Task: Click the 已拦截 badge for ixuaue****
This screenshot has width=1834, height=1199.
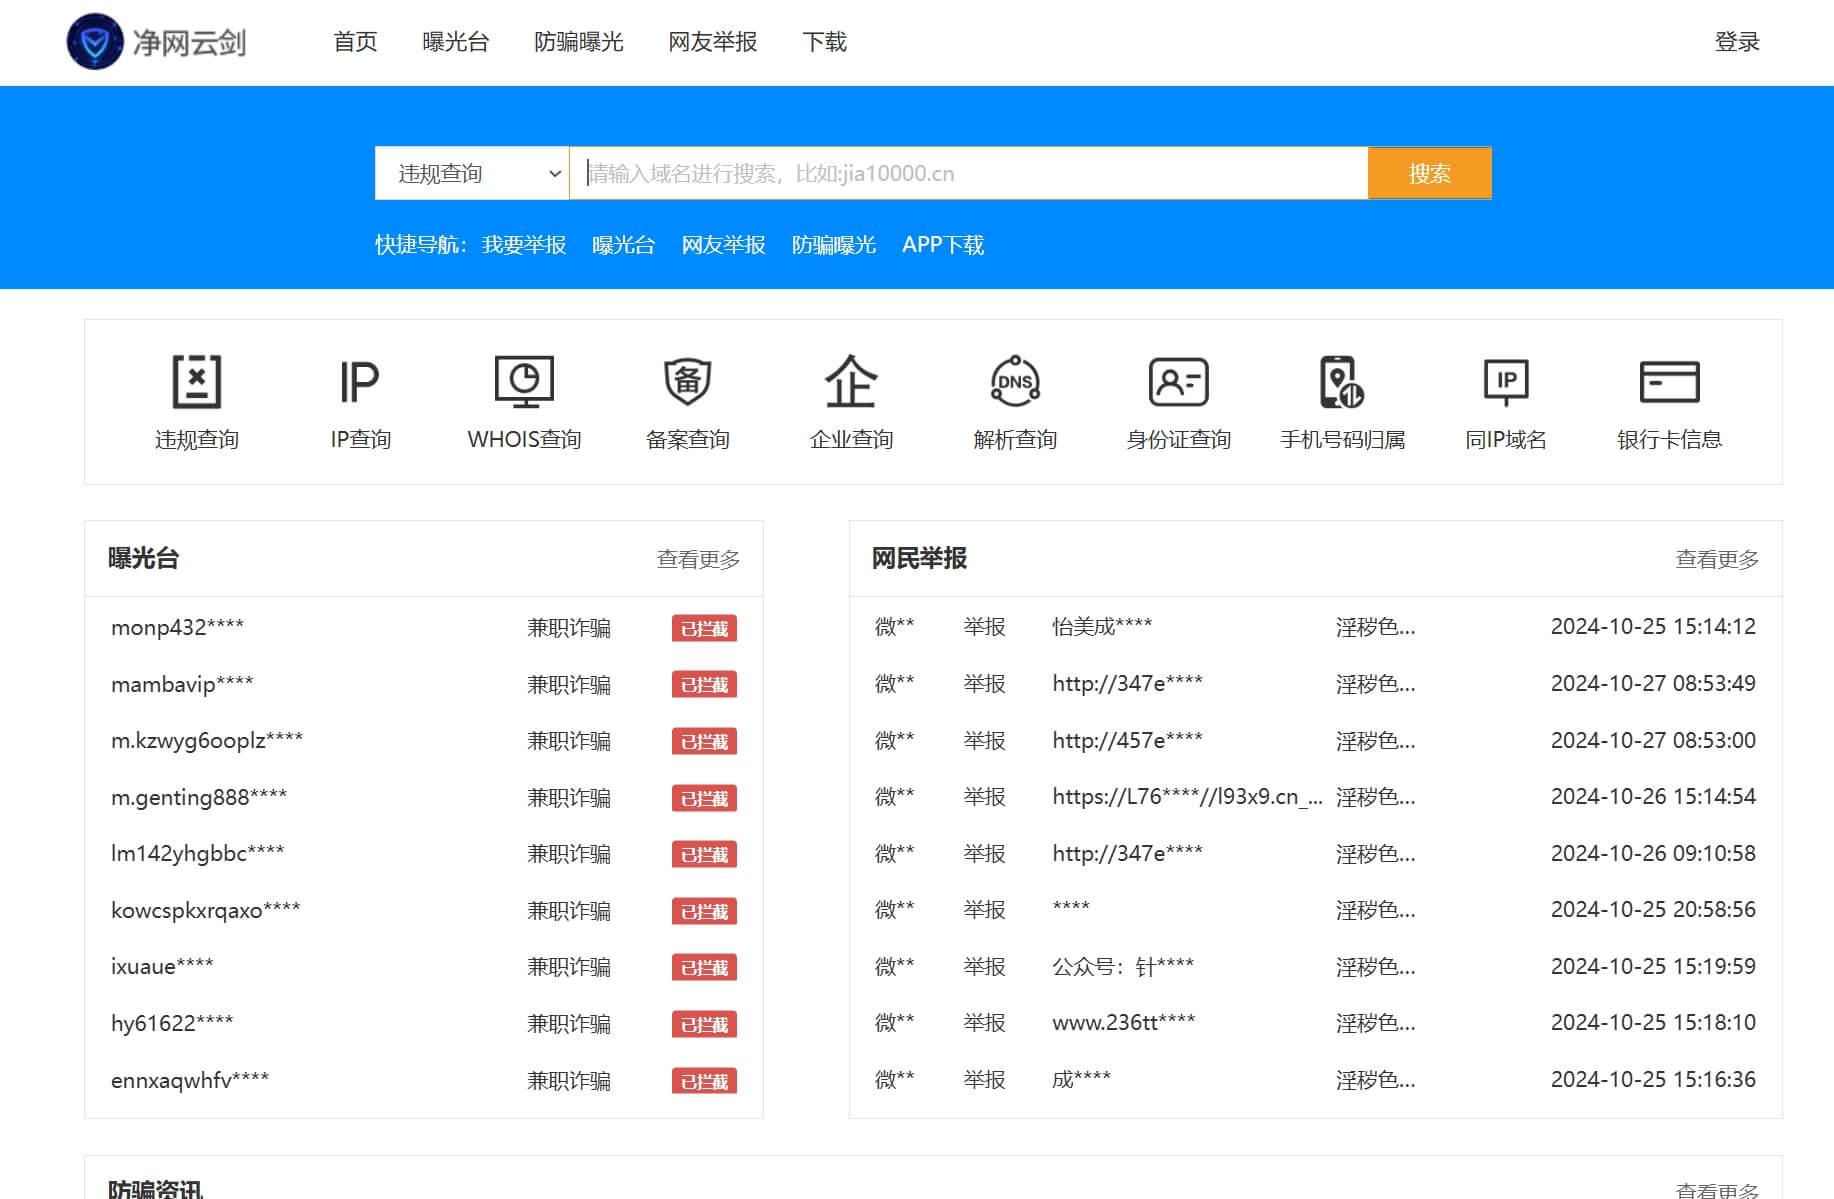Action: coord(705,967)
